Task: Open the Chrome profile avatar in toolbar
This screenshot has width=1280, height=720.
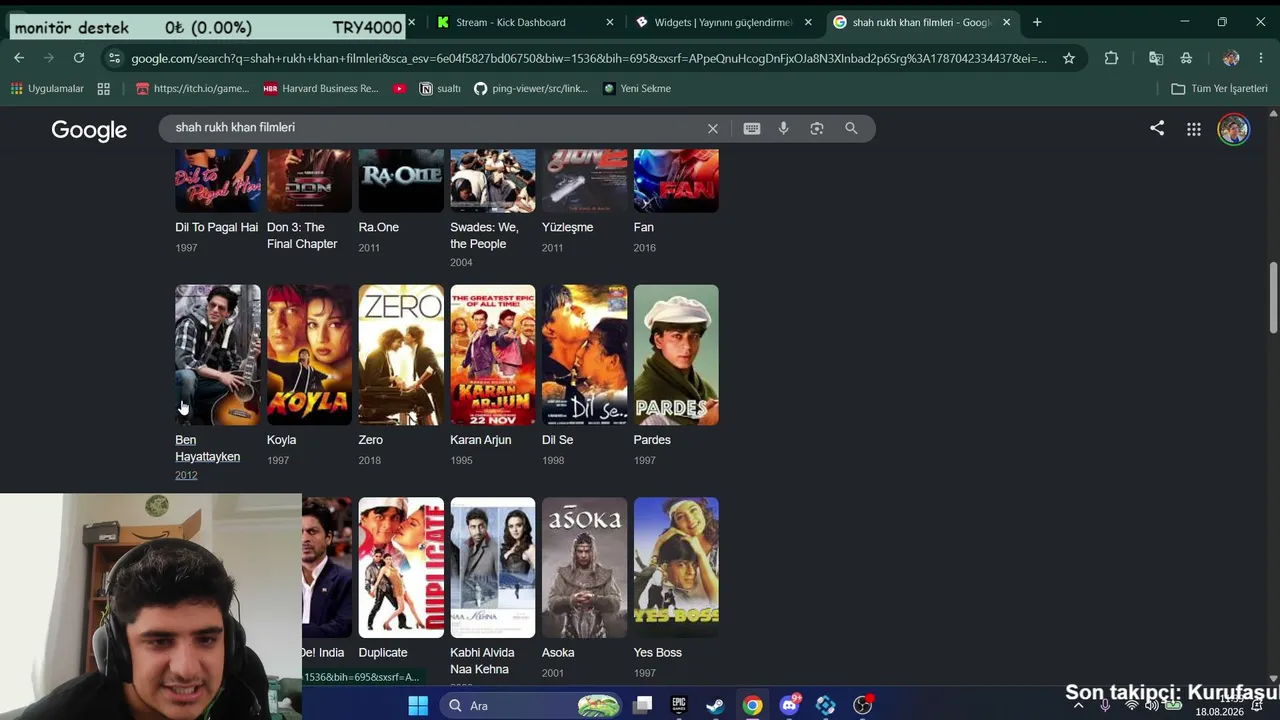Action: click(x=1231, y=58)
